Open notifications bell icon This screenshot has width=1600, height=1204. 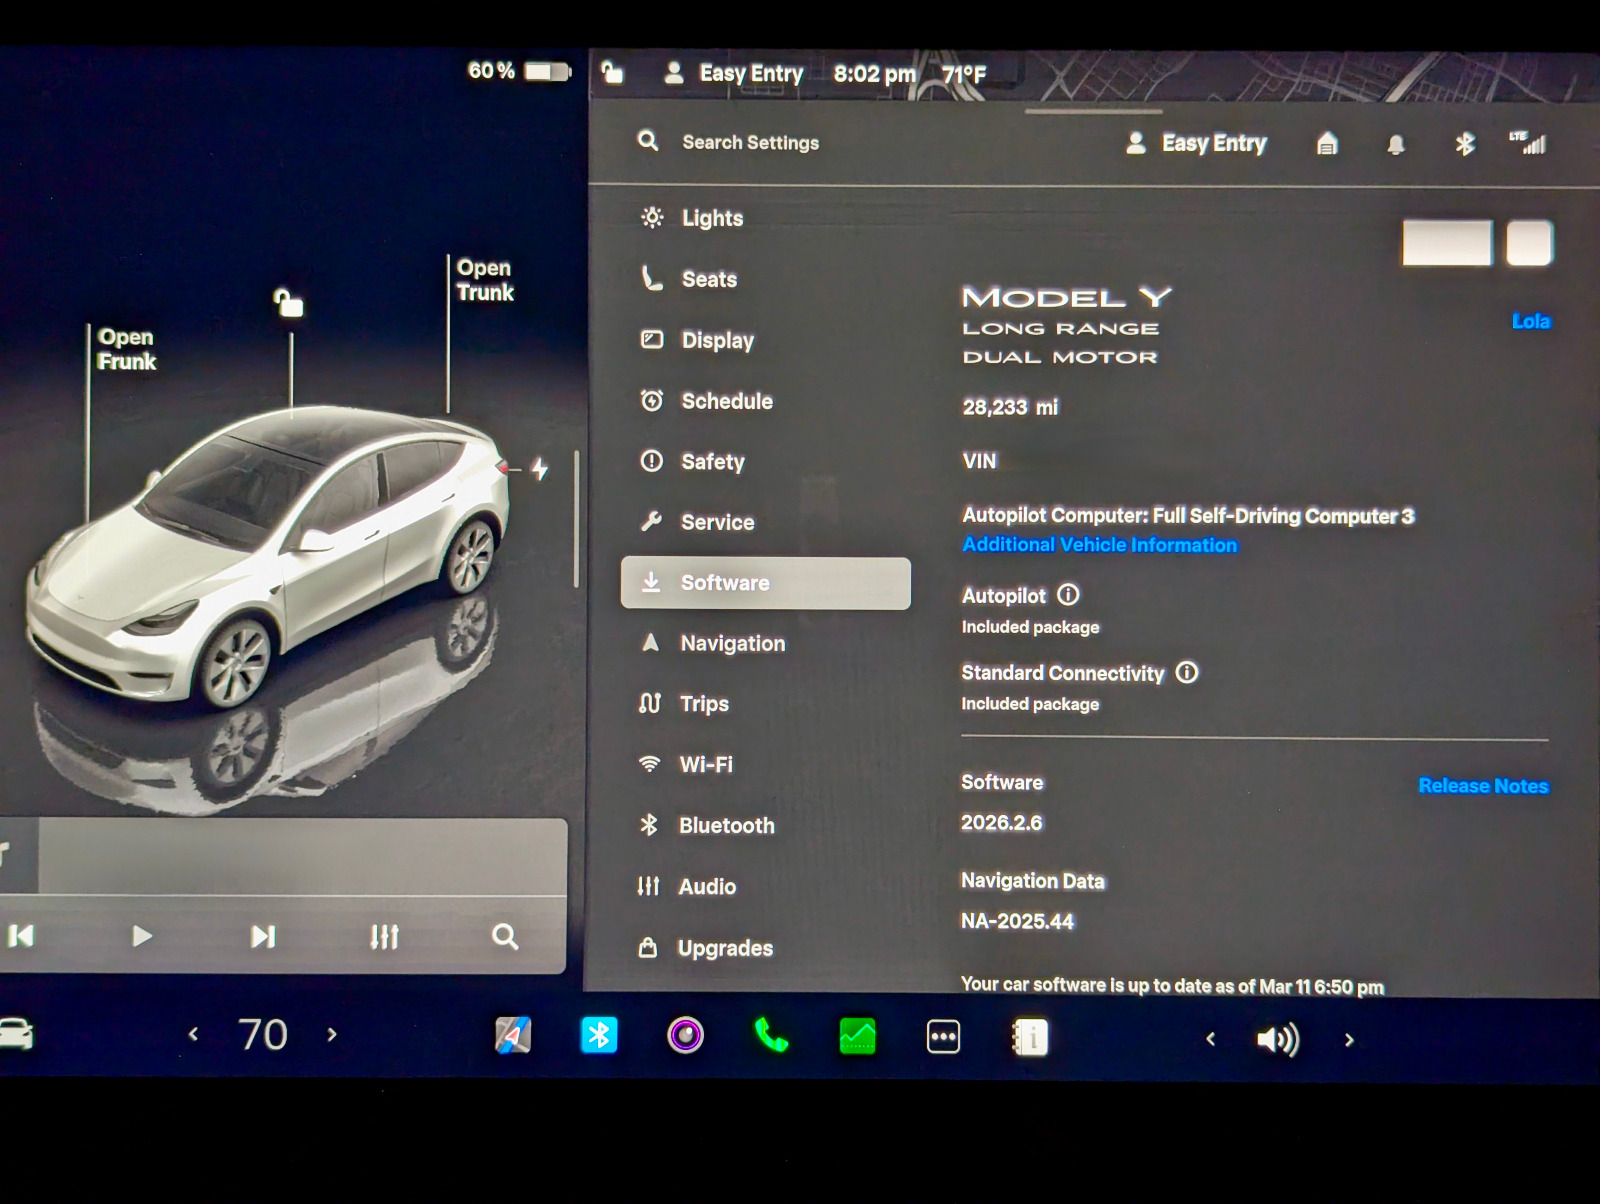pos(1396,145)
